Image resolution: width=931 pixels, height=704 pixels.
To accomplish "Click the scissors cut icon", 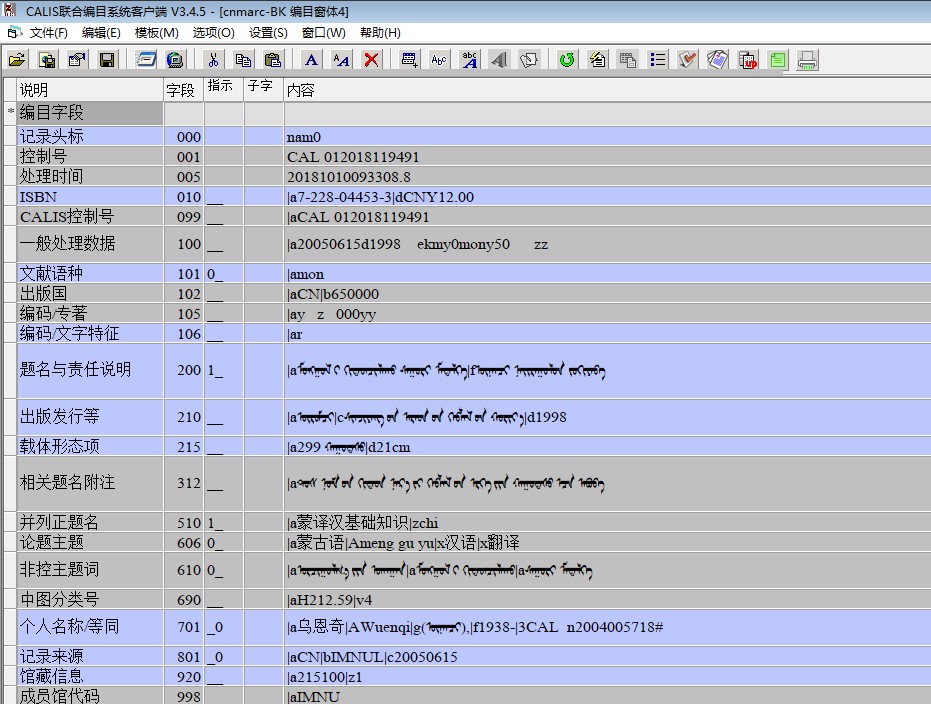I will [213, 60].
